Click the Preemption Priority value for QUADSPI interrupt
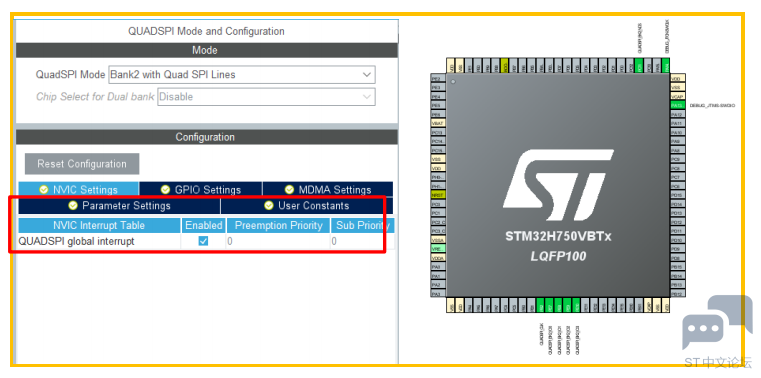The image size is (761, 378). 279,241
